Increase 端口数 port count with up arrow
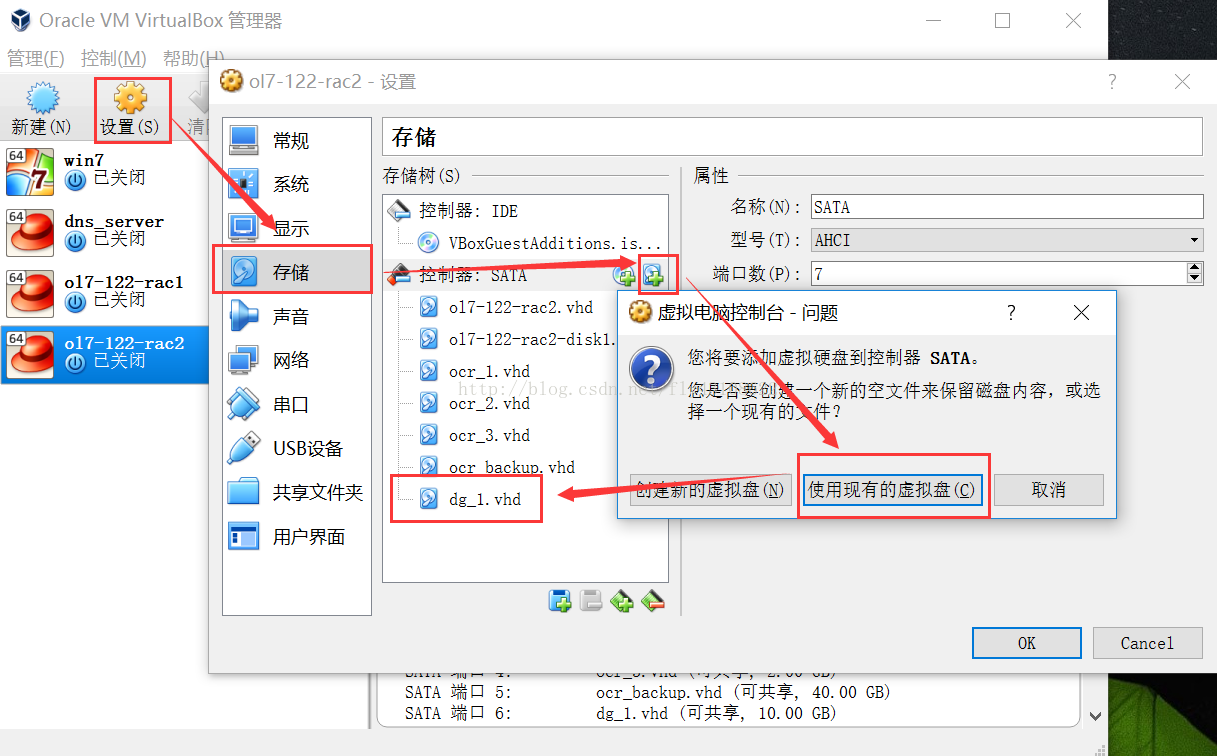This screenshot has width=1217, height=756. point(1194,267)
